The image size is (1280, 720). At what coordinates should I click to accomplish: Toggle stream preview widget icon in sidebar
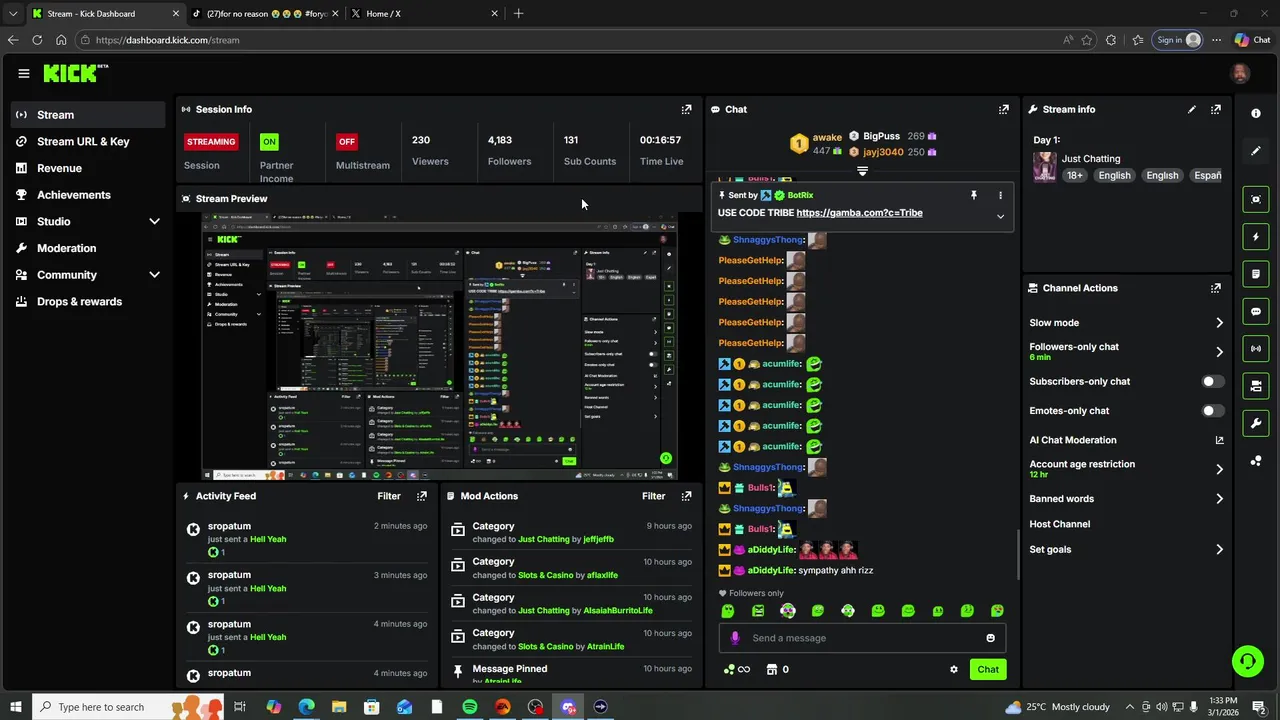pyautogui.click(x=1256, y=199)
